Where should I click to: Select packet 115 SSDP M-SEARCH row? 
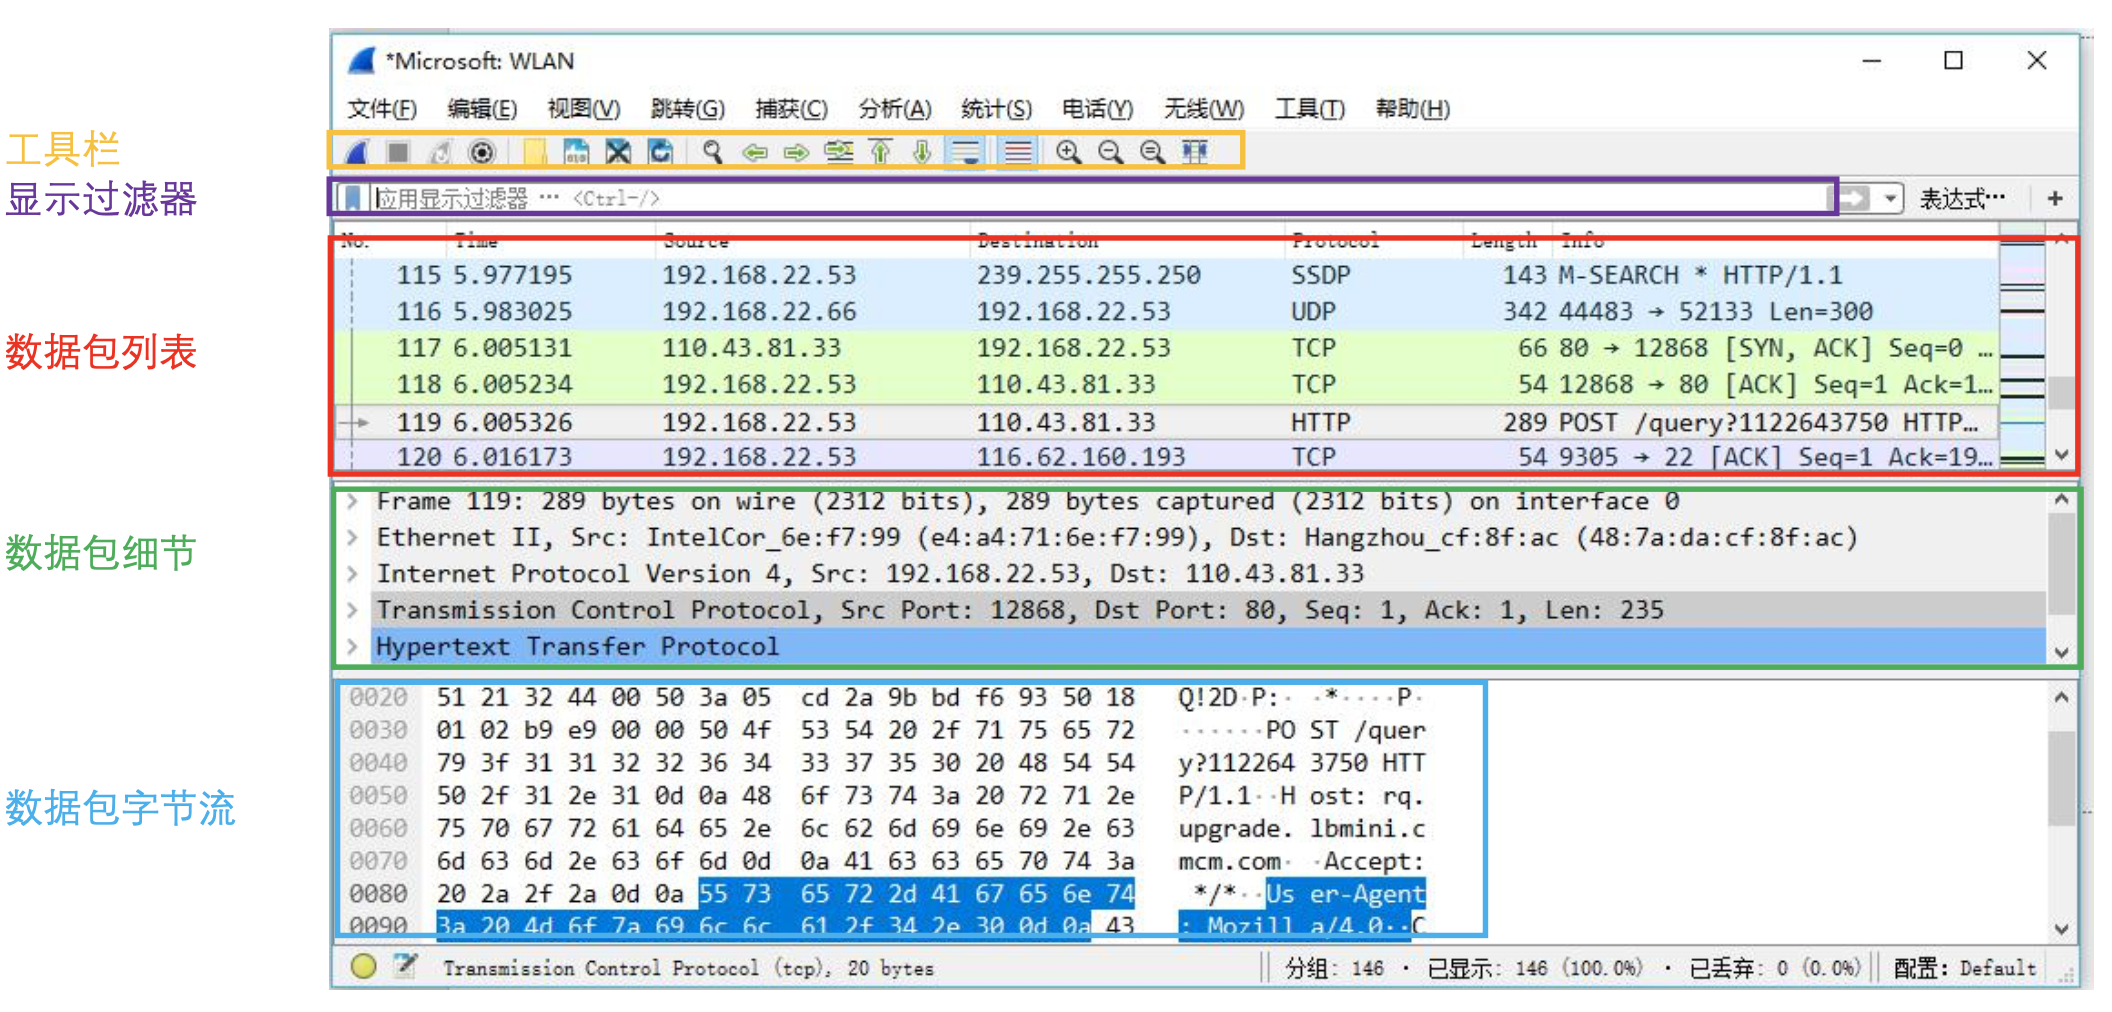coord(1167,275)
